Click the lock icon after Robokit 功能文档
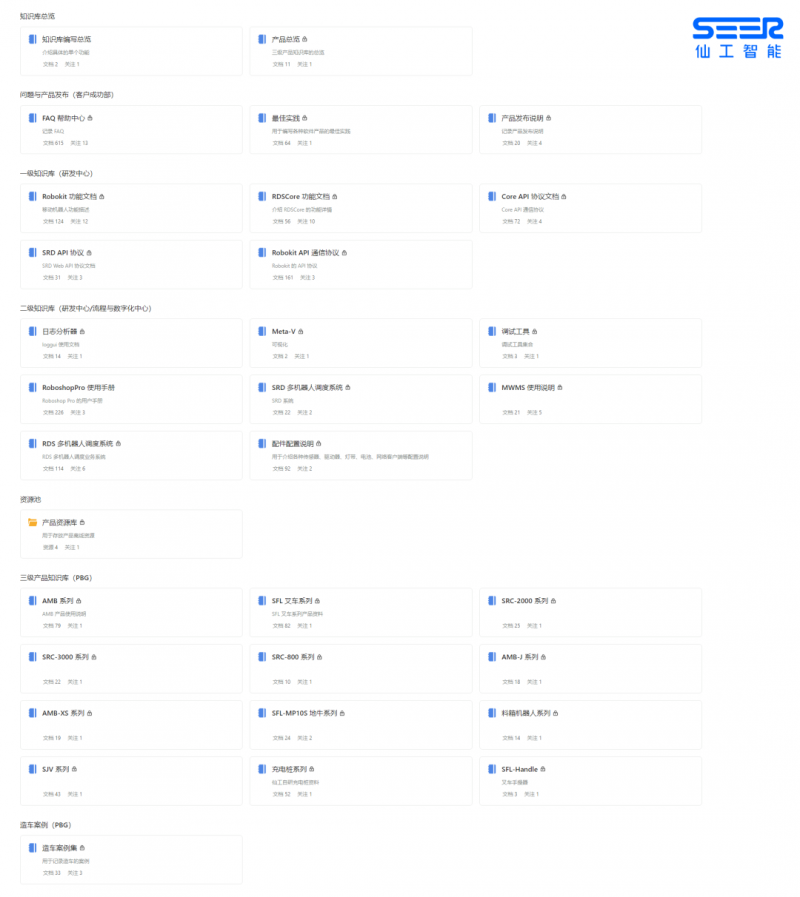 click(102, 197)
